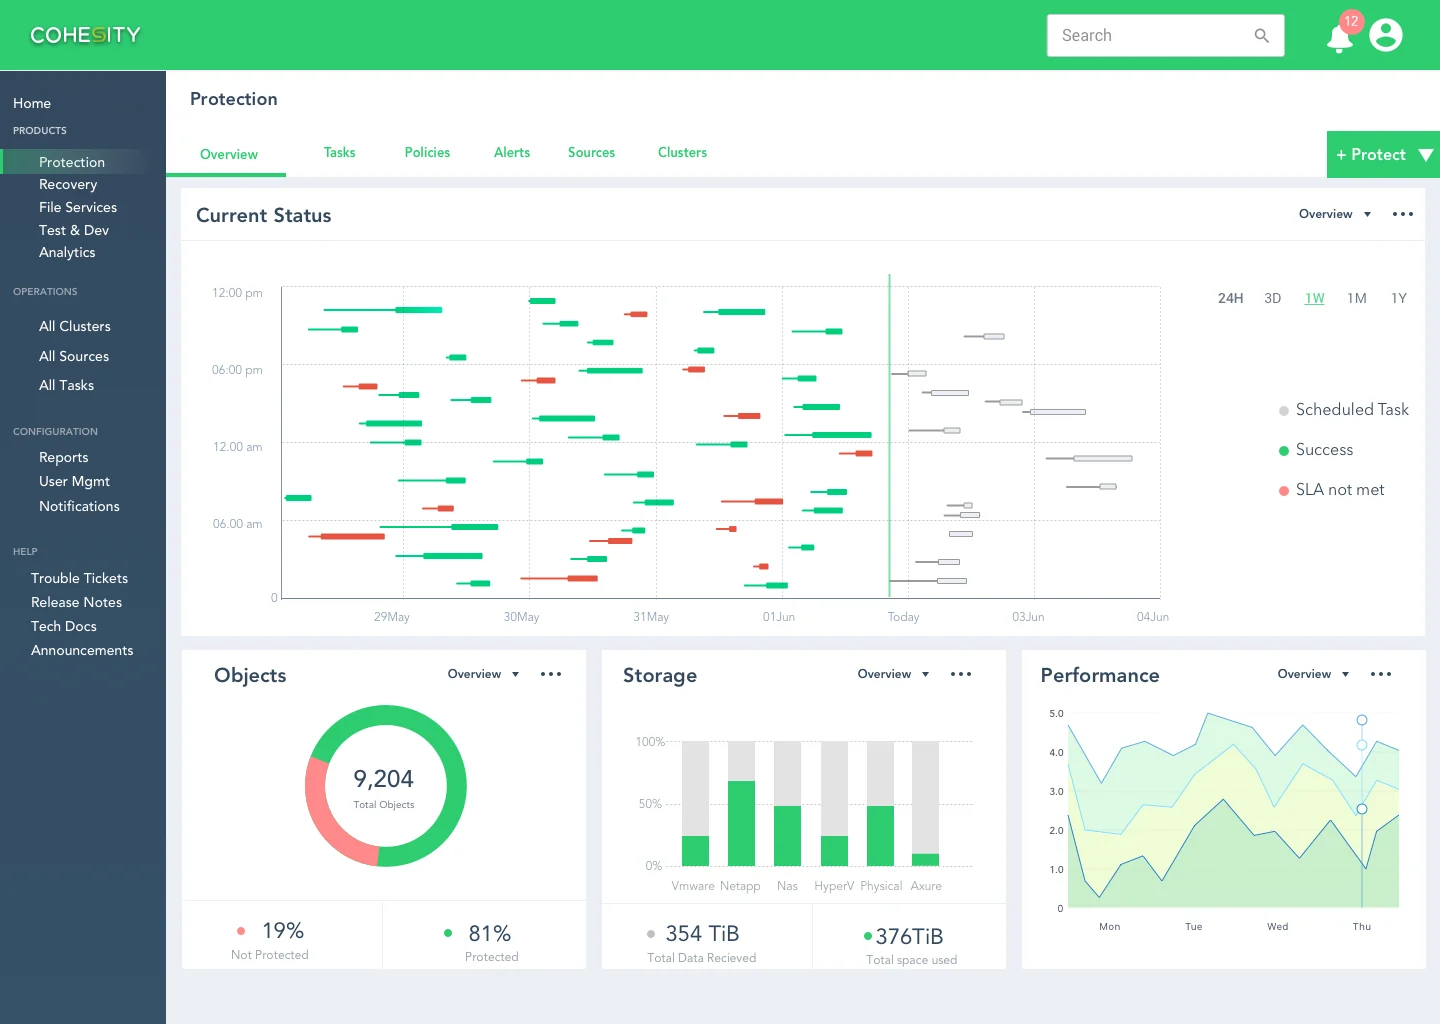Click the Success legend color dot

pyautogui.click(x=1284, y=451)
